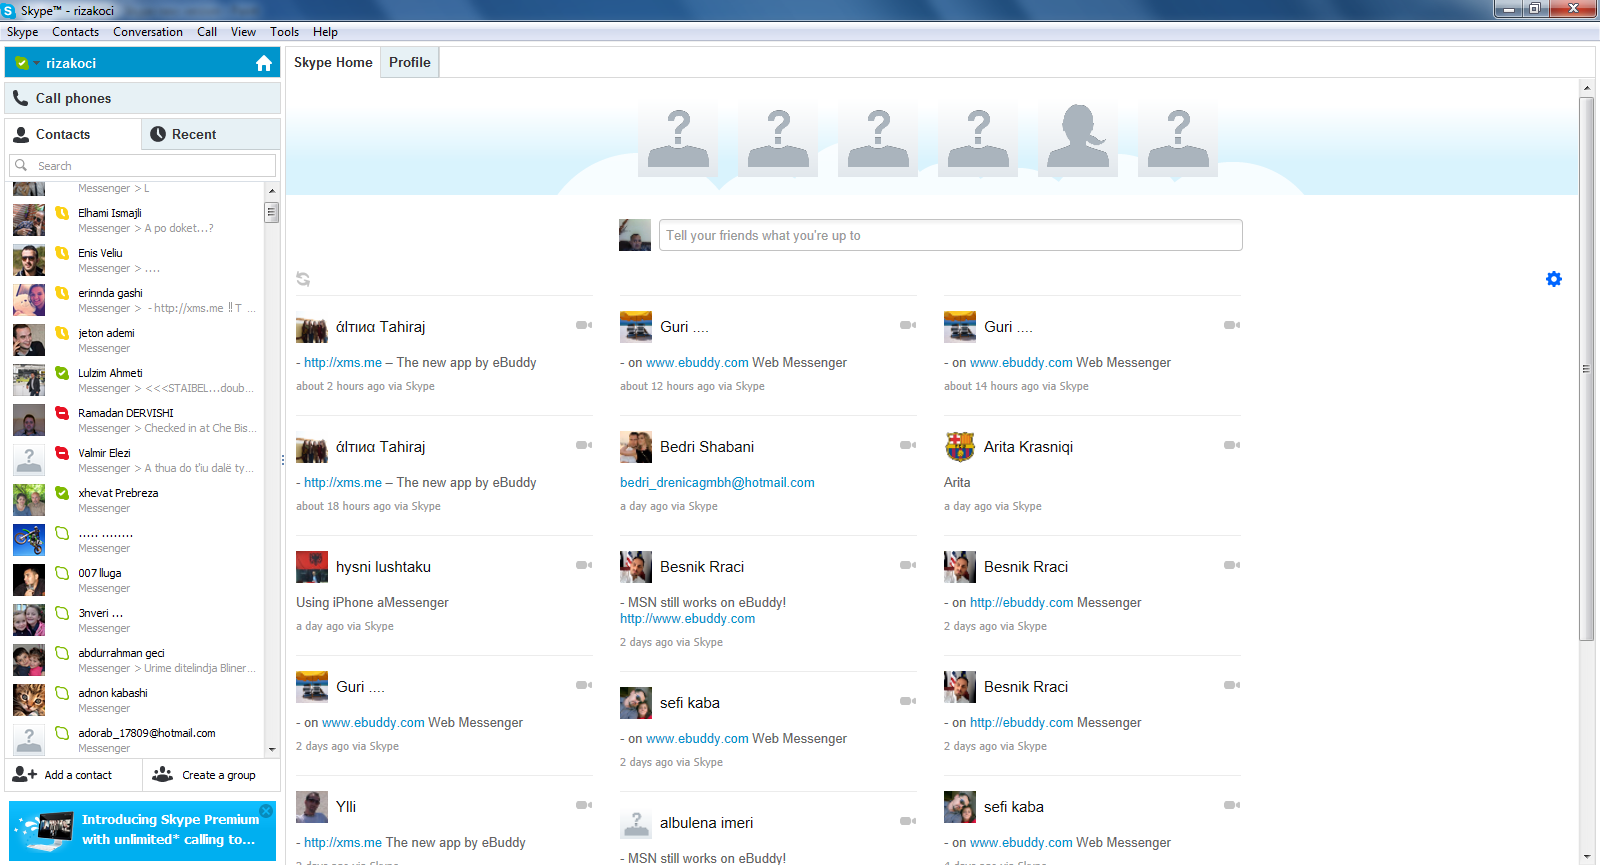Image resolution: width=1600 pixels, height=865 pixels.
Task: Open the View menu
Action: [x=243, y=32]
